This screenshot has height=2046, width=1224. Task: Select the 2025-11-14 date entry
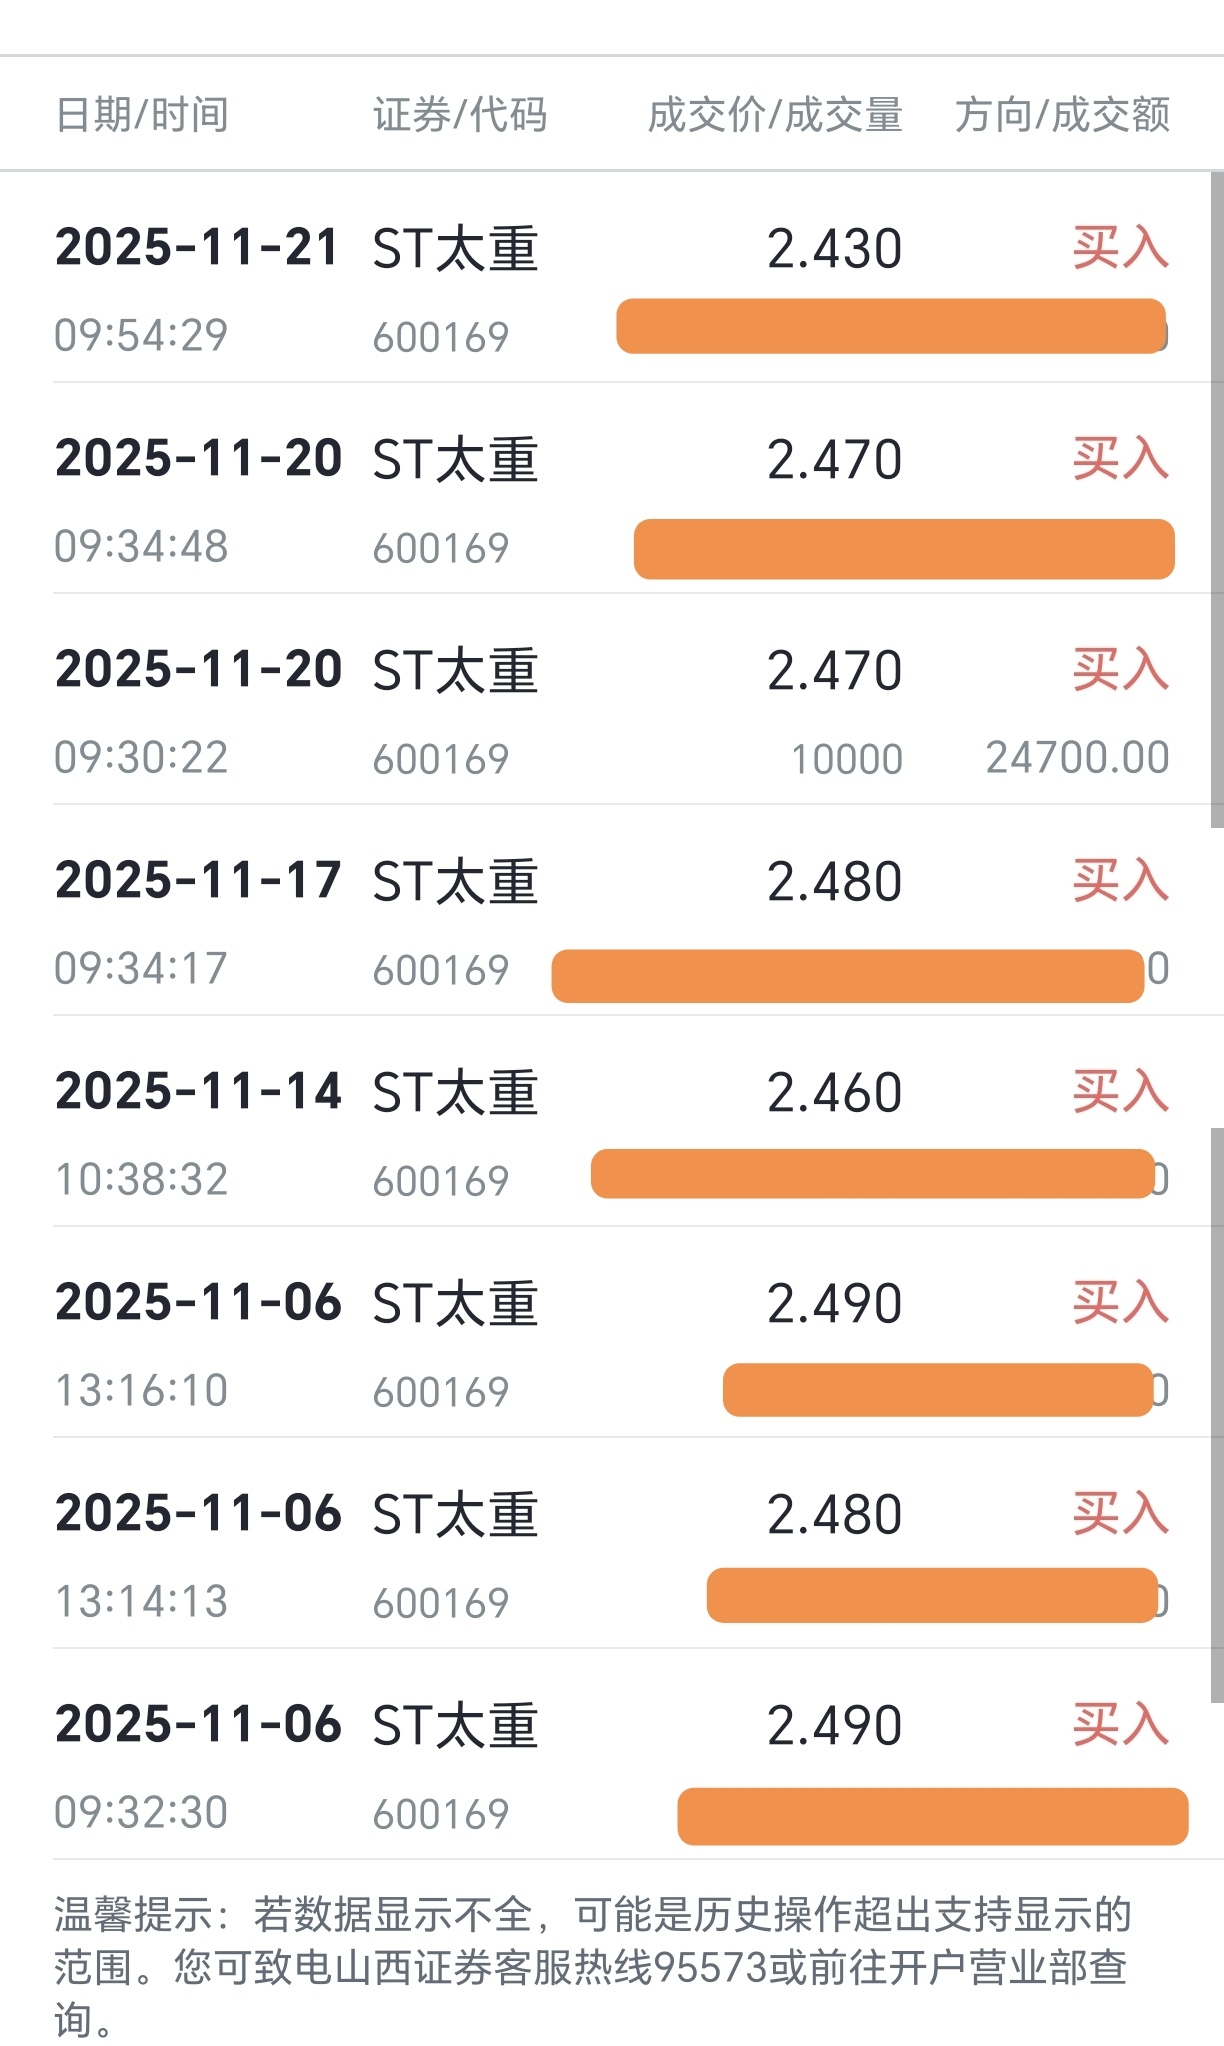198,1091
